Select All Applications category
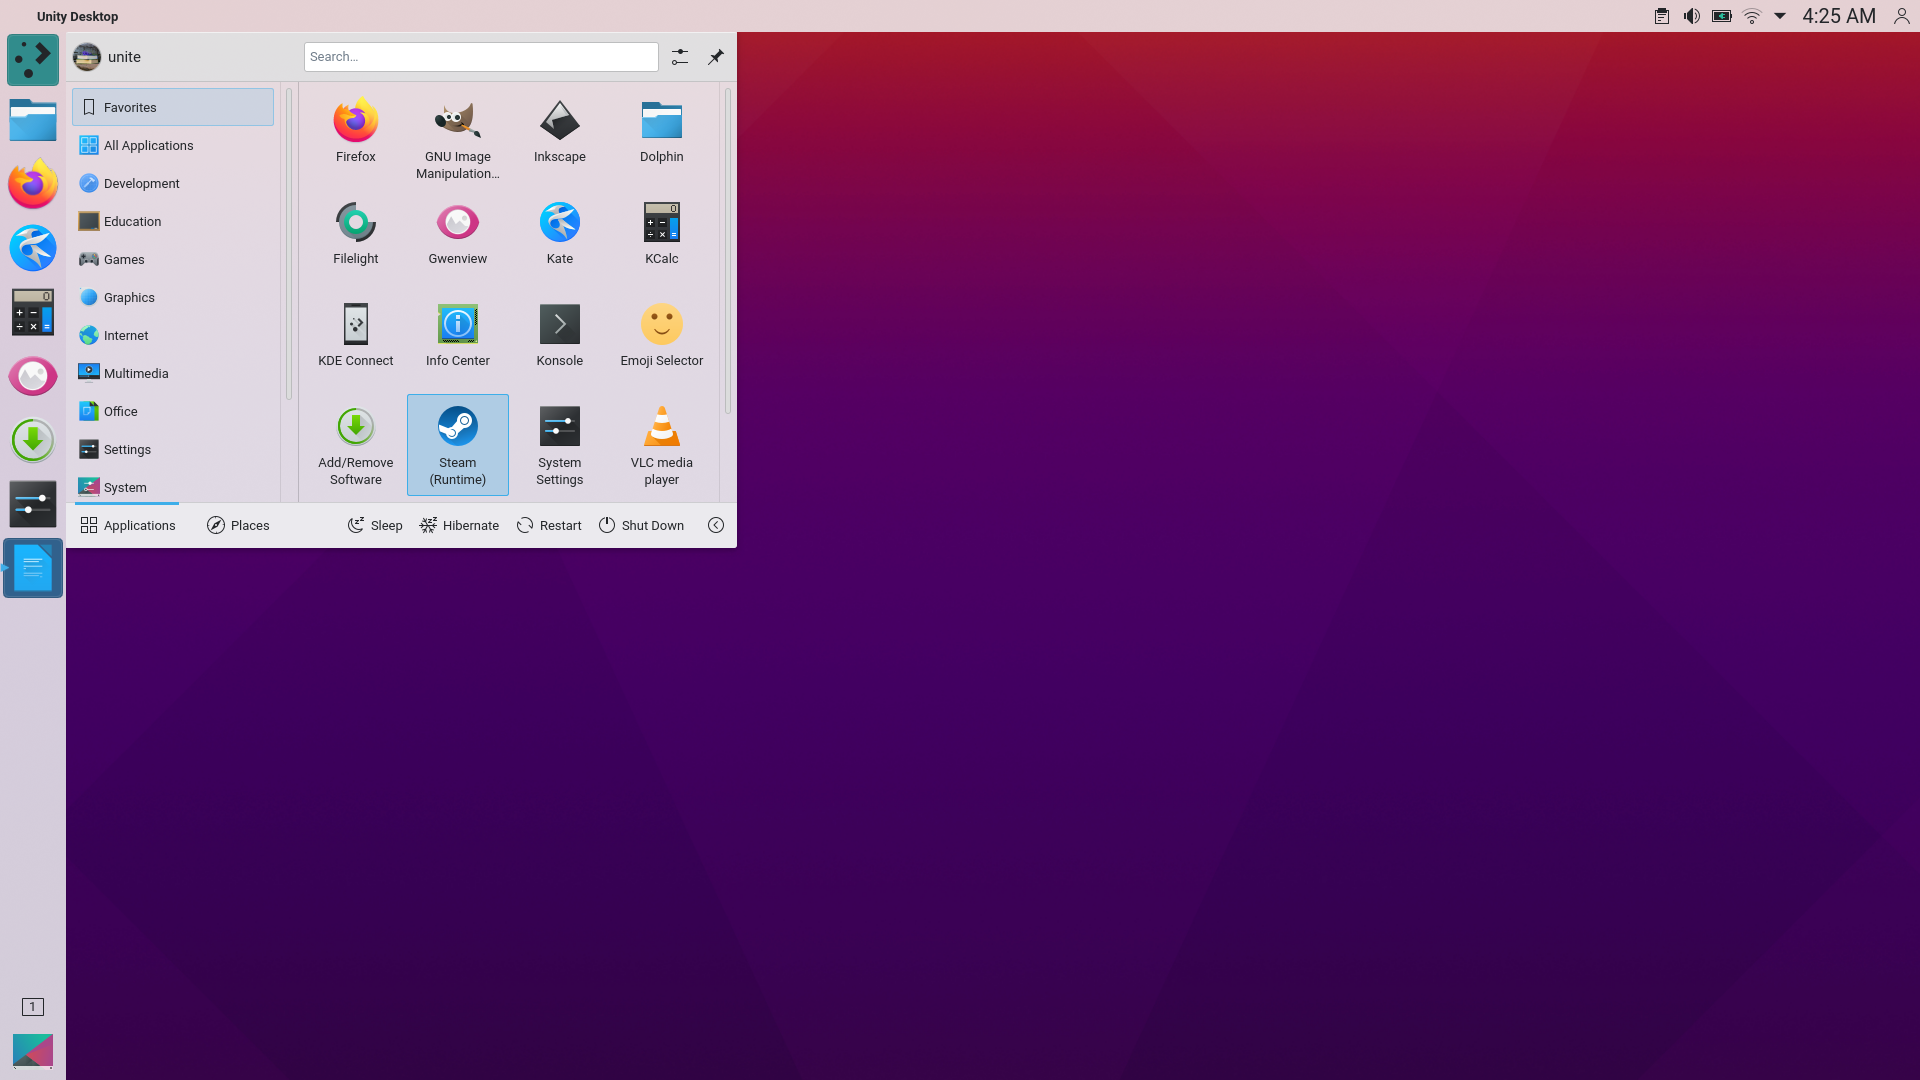 pos(173,145)
